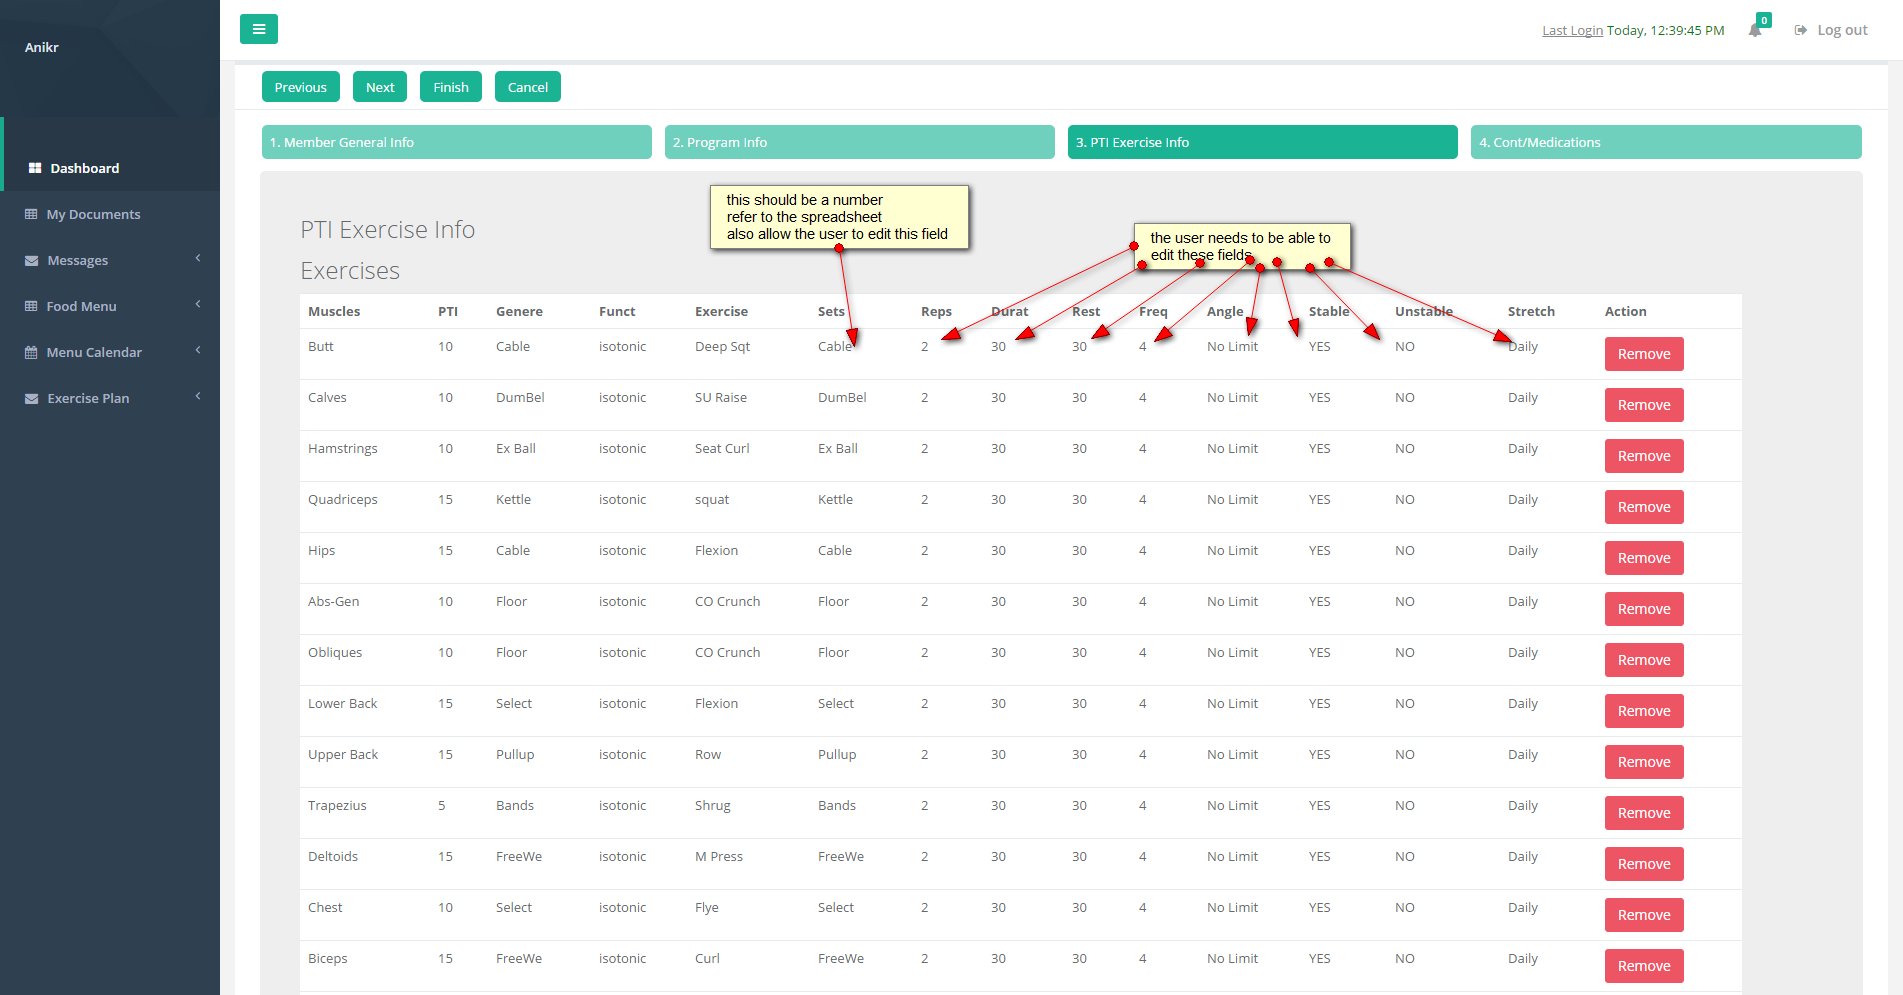Select the Trapezius muscle cell

coord(337,805)
